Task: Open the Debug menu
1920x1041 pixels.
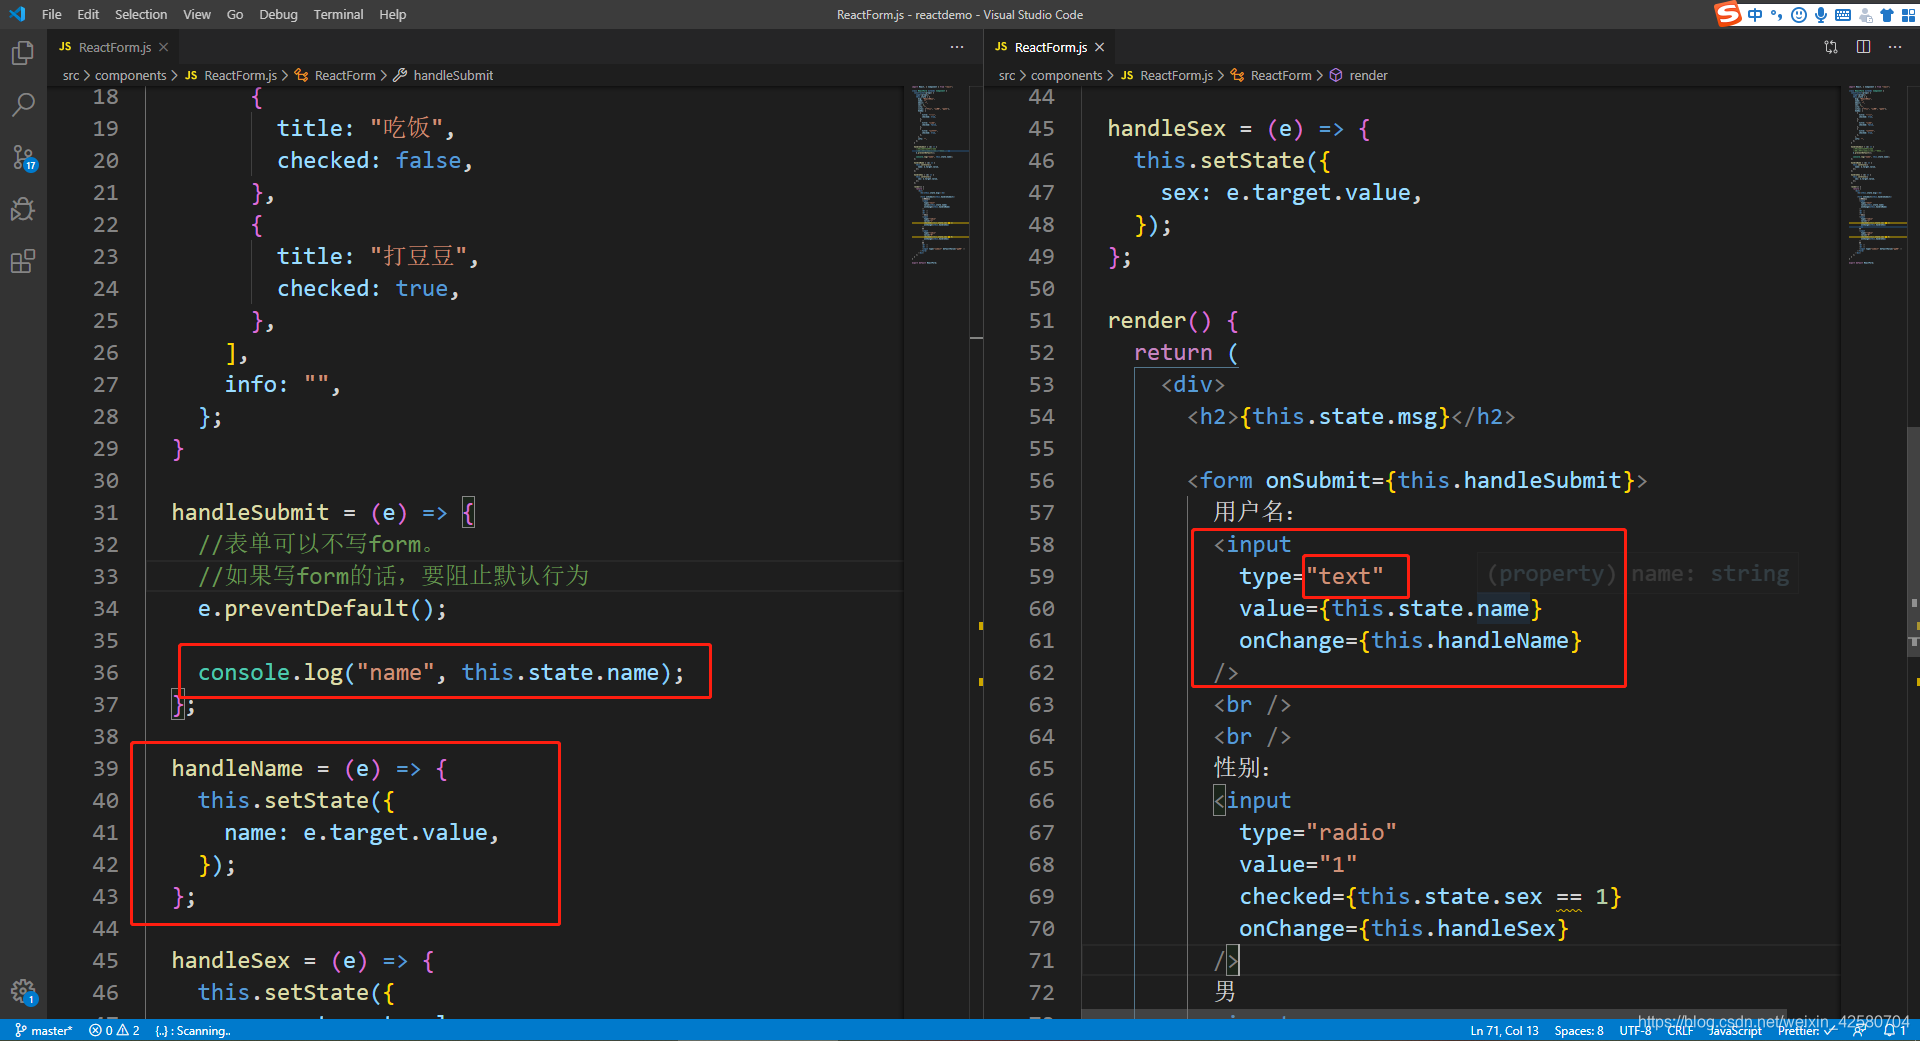Action: [278, 14]
